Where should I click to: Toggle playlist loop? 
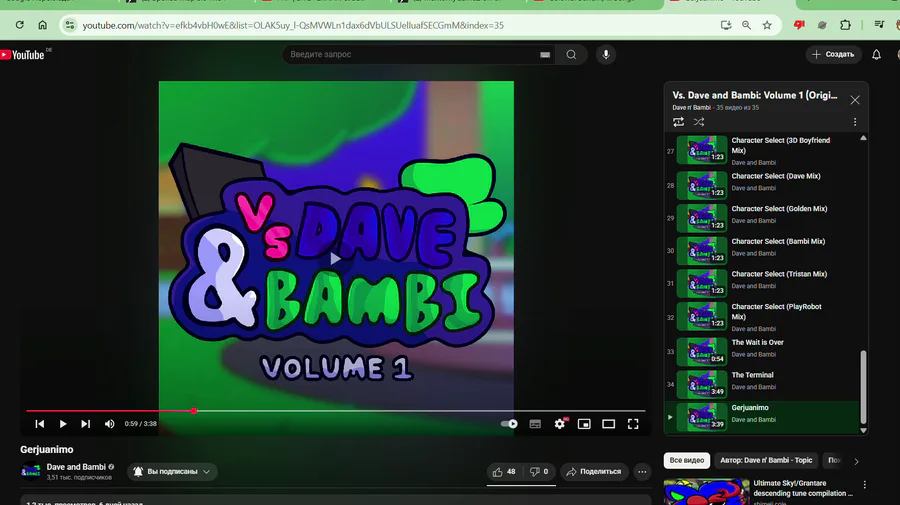click(x=678, y=122)
